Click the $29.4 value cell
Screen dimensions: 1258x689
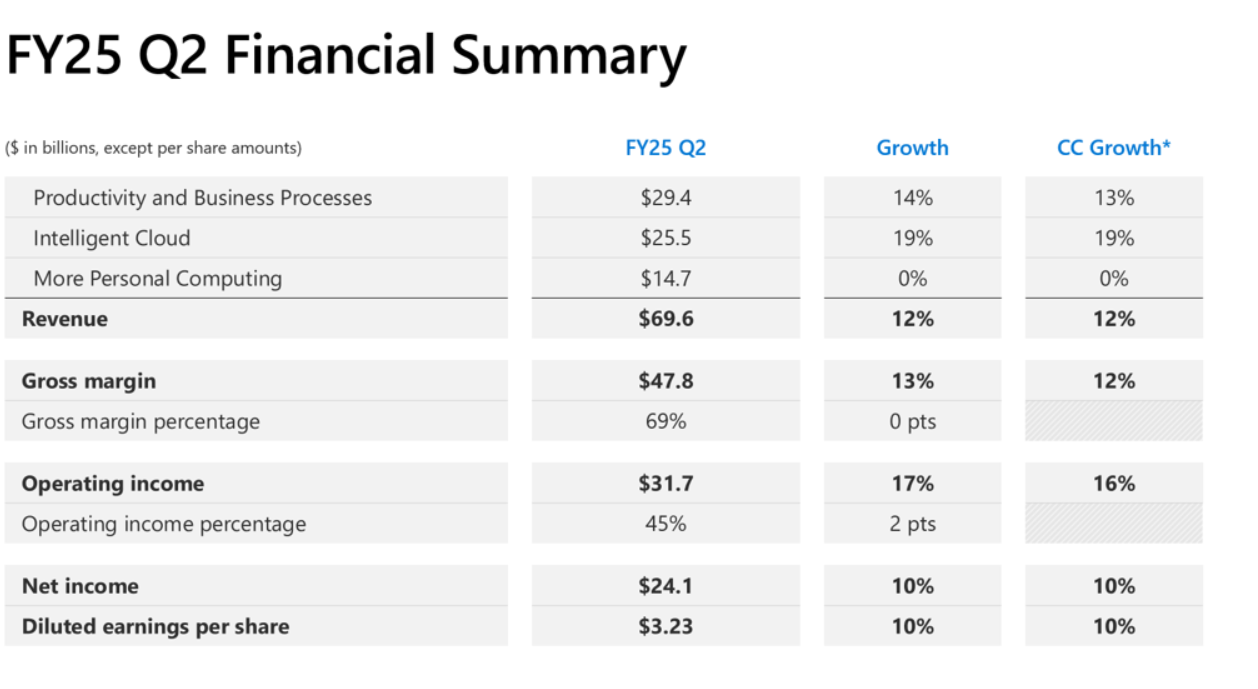point(666,198)
